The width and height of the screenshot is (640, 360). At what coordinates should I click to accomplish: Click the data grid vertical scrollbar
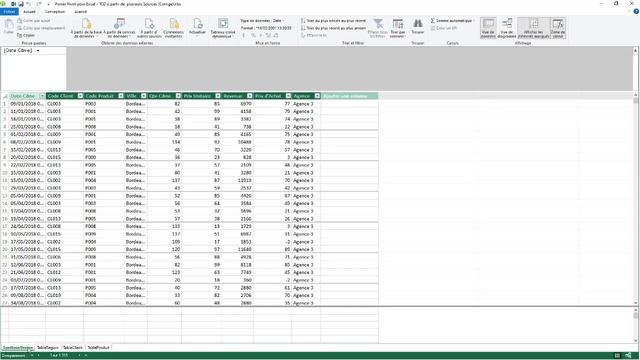click(x=636, y=200)
